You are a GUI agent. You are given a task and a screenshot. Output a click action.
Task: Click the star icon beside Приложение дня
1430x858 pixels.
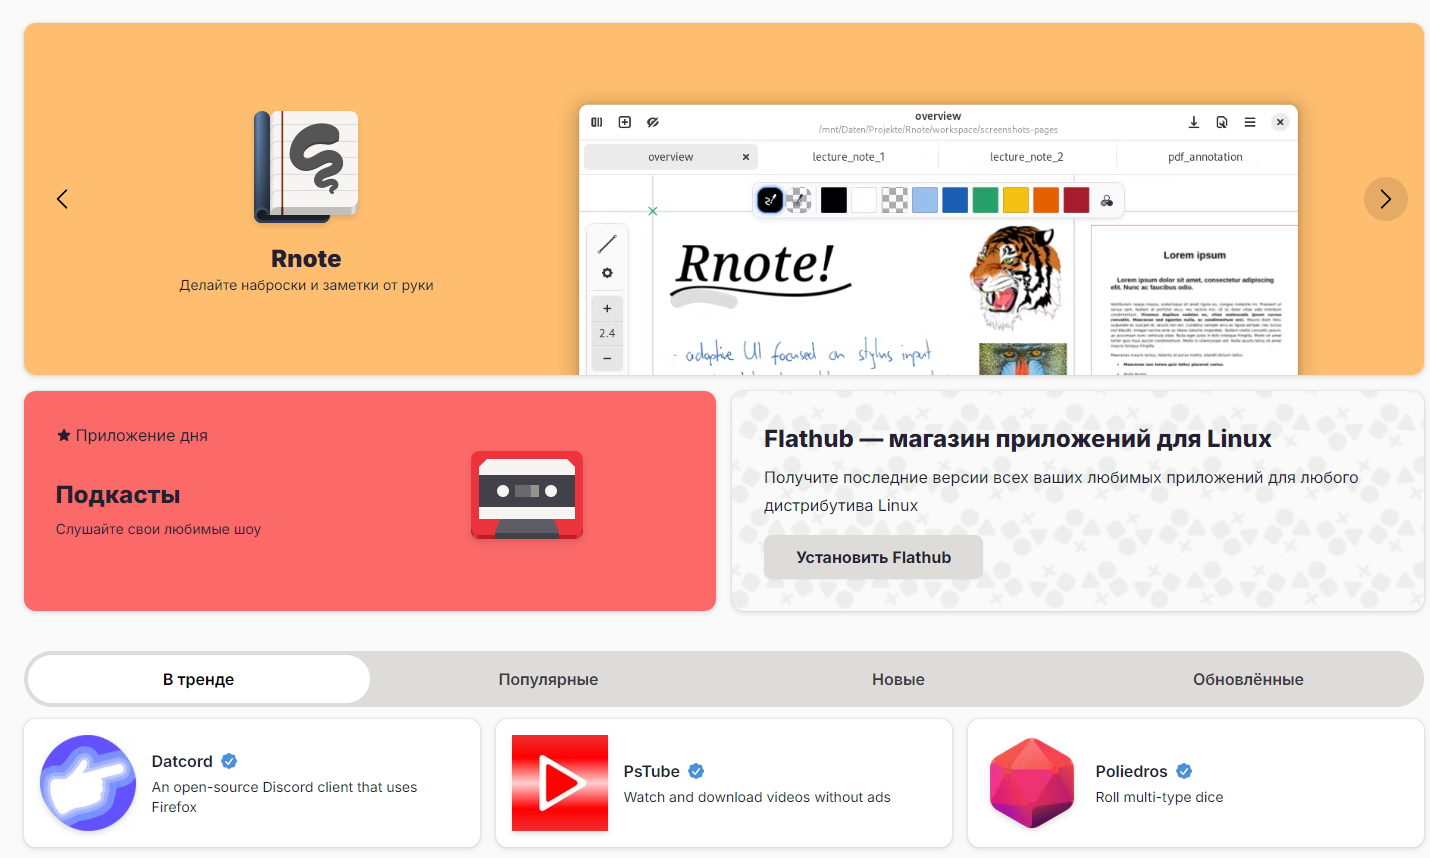click(x=64, y=435)
